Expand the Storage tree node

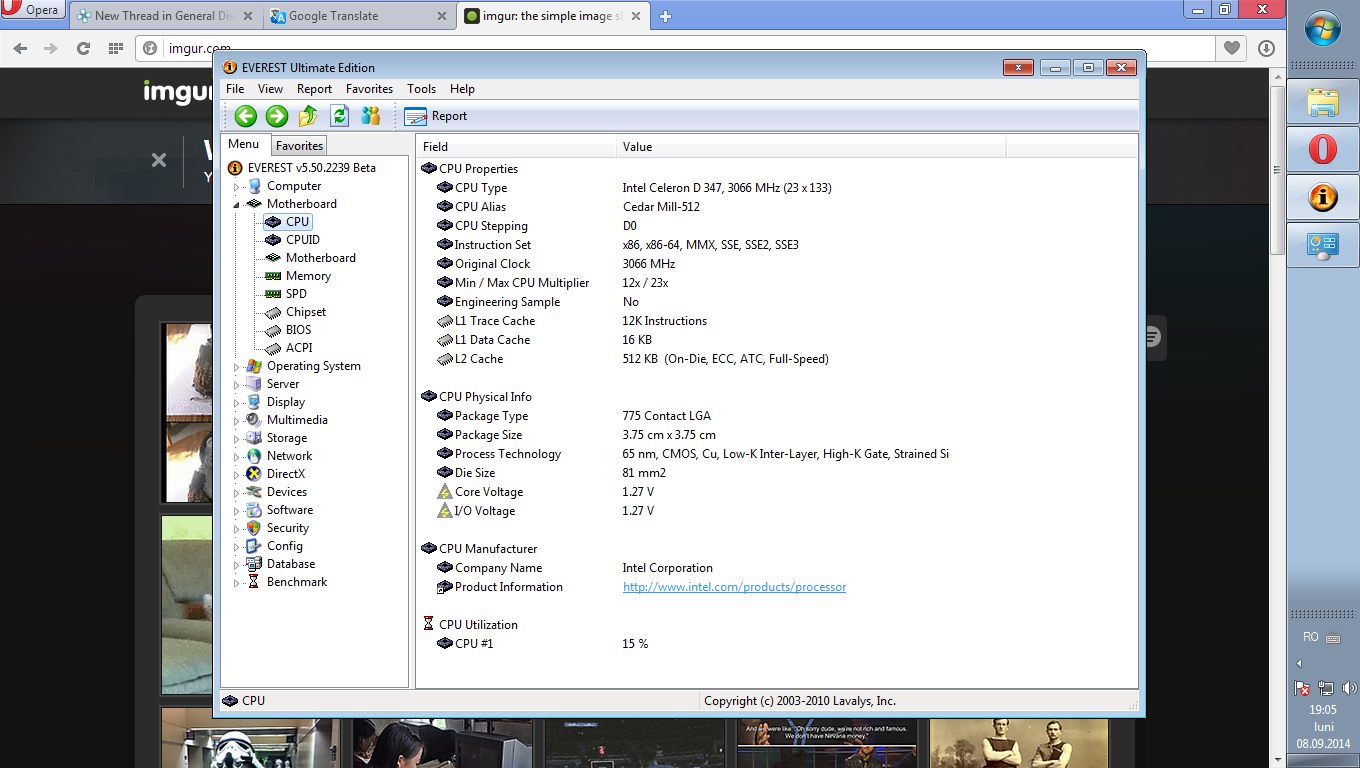(237, 439)
